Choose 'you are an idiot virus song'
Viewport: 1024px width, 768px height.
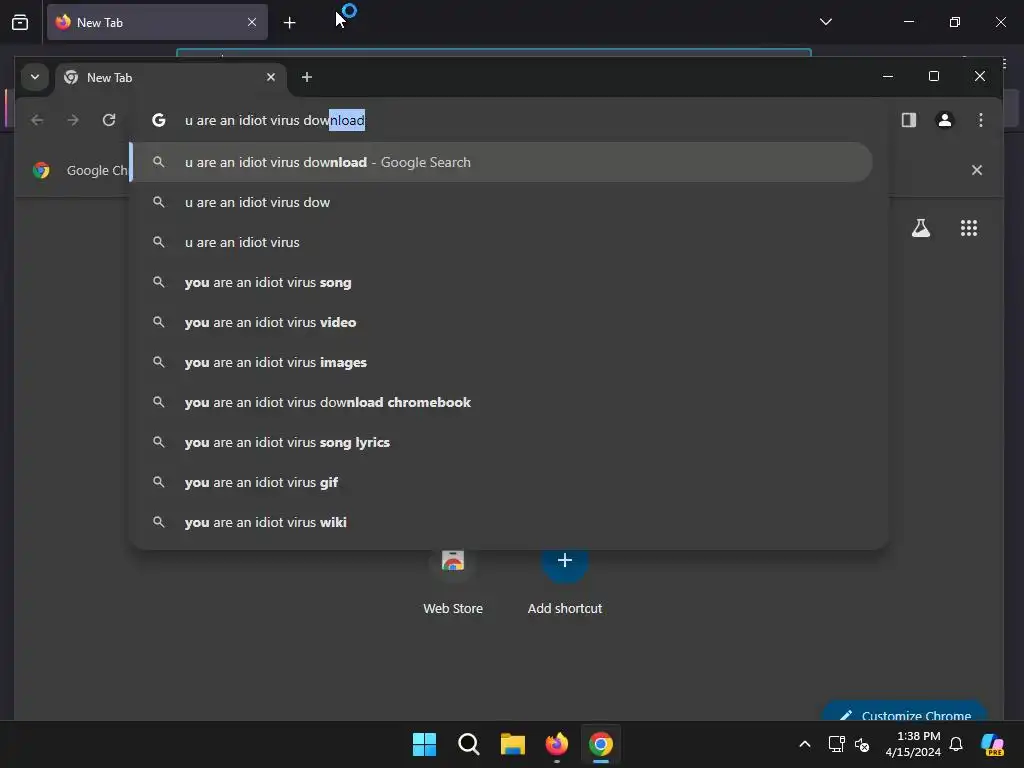[502, 282]
